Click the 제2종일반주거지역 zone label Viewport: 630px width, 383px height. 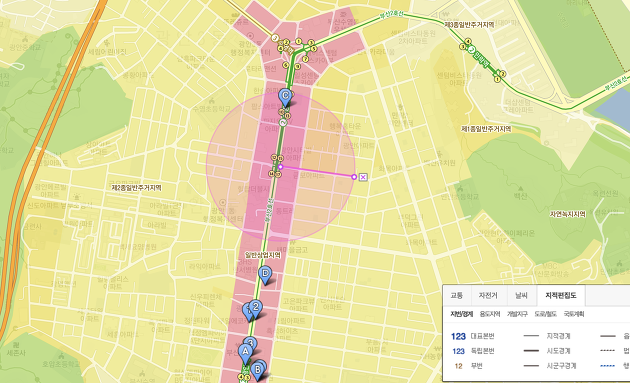(x=137, y=188)
